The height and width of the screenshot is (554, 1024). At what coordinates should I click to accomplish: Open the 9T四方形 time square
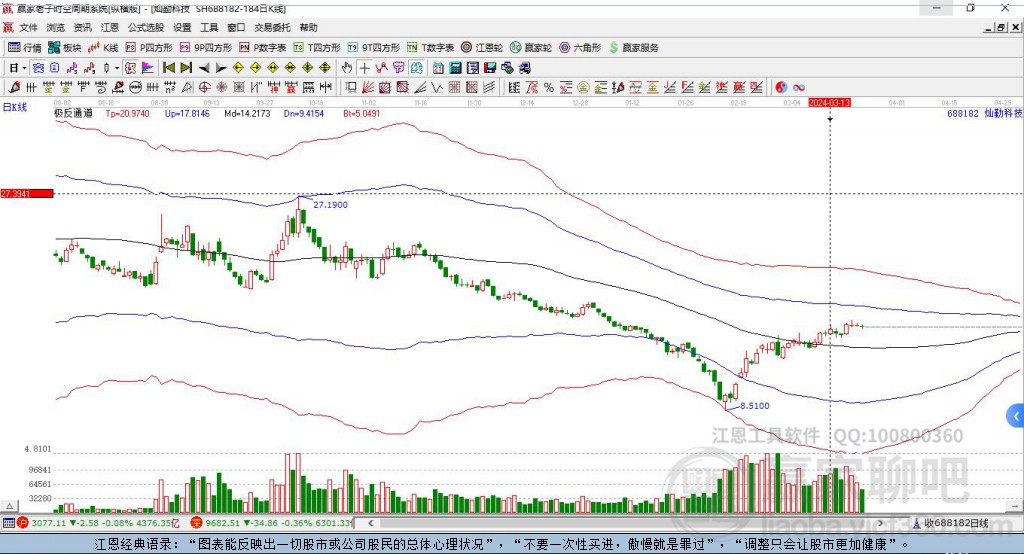pos(374,48)
